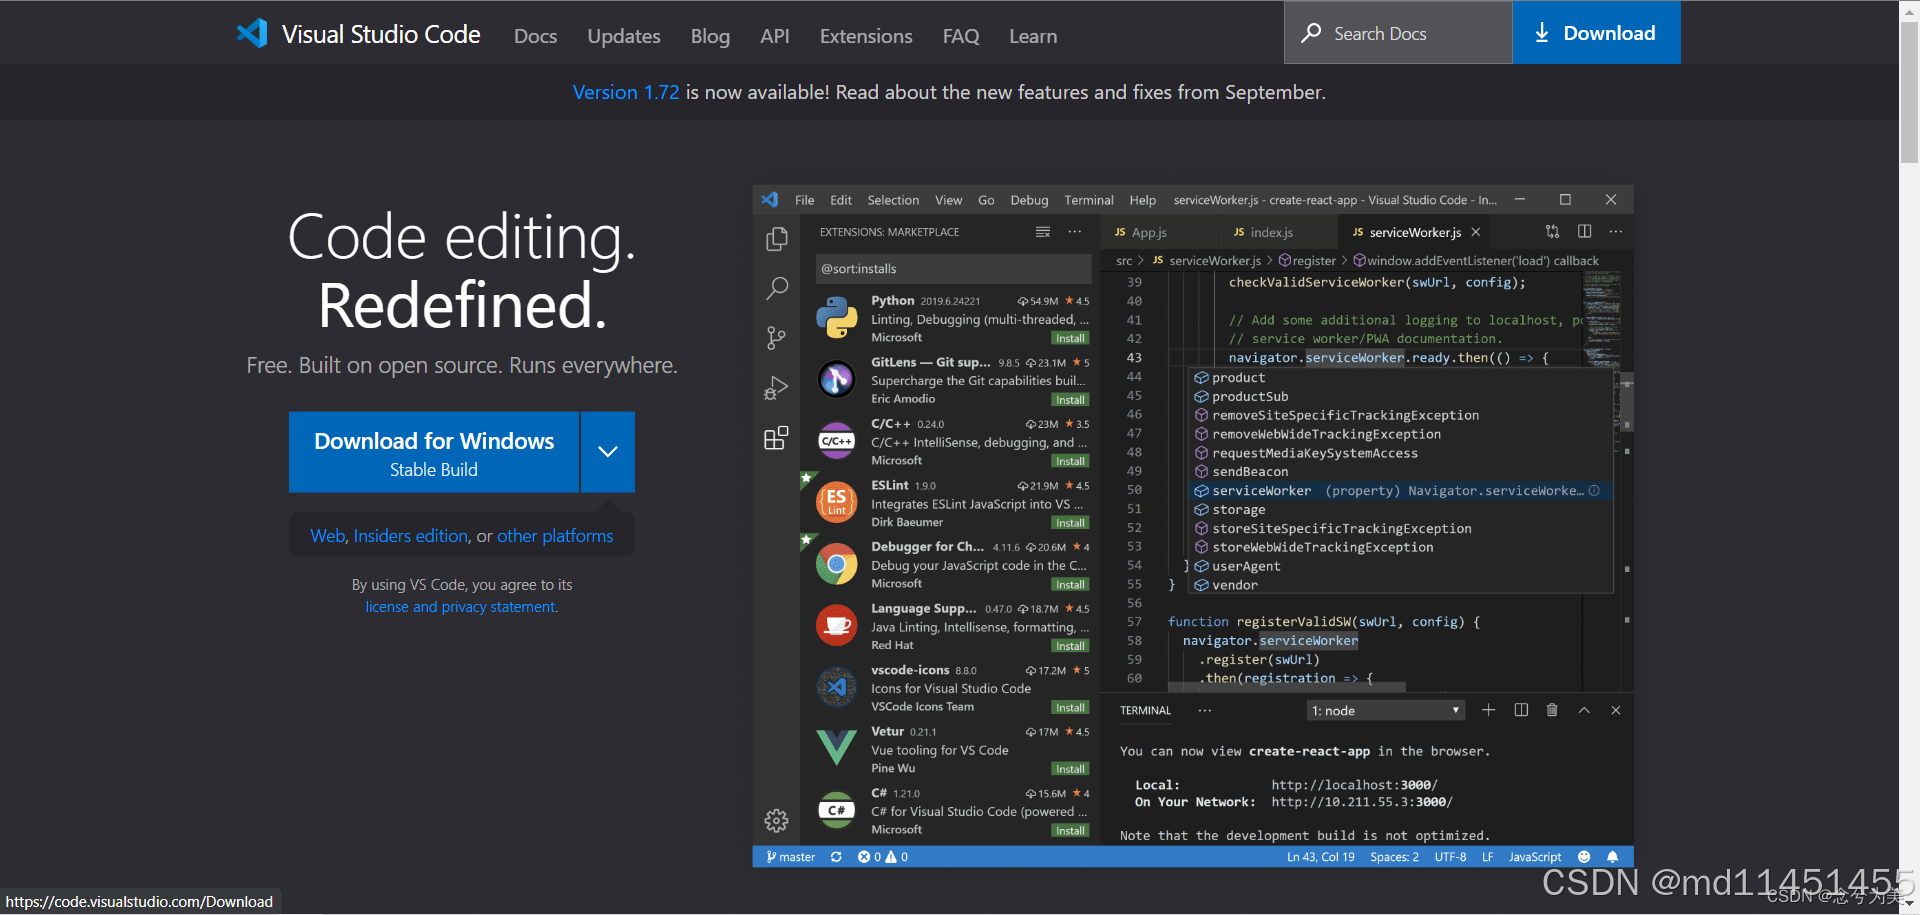Click Download for Windows Stable Build button

[x=434, y=452]
